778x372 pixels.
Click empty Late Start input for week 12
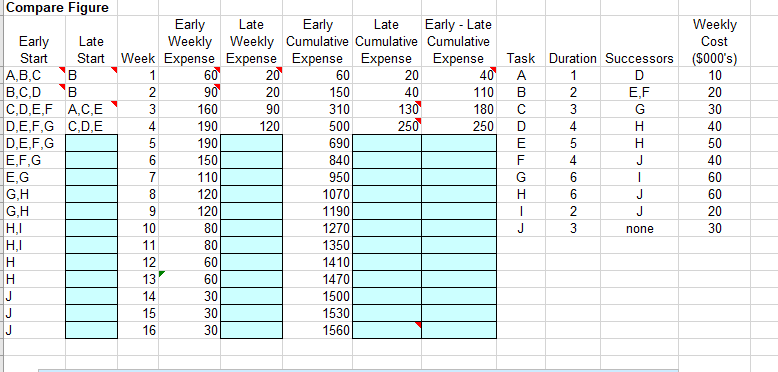click(x=91, y=262)
